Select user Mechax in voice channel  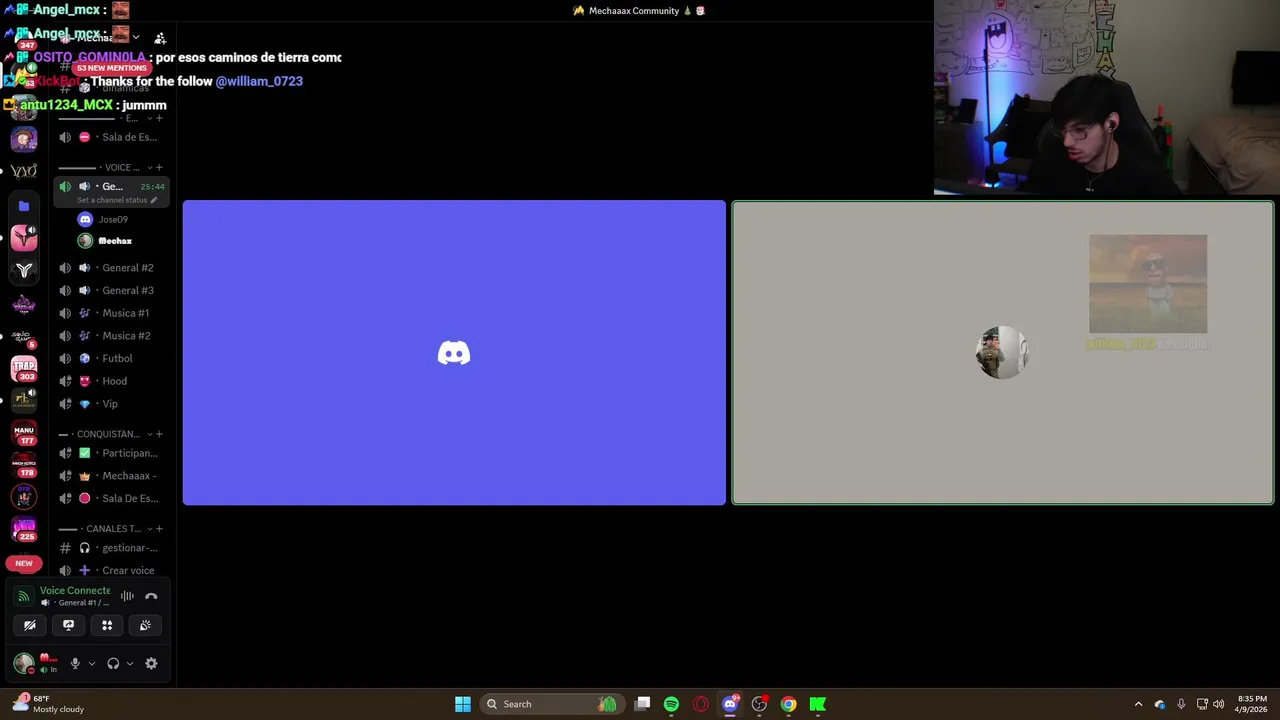[x=113, y=241]
